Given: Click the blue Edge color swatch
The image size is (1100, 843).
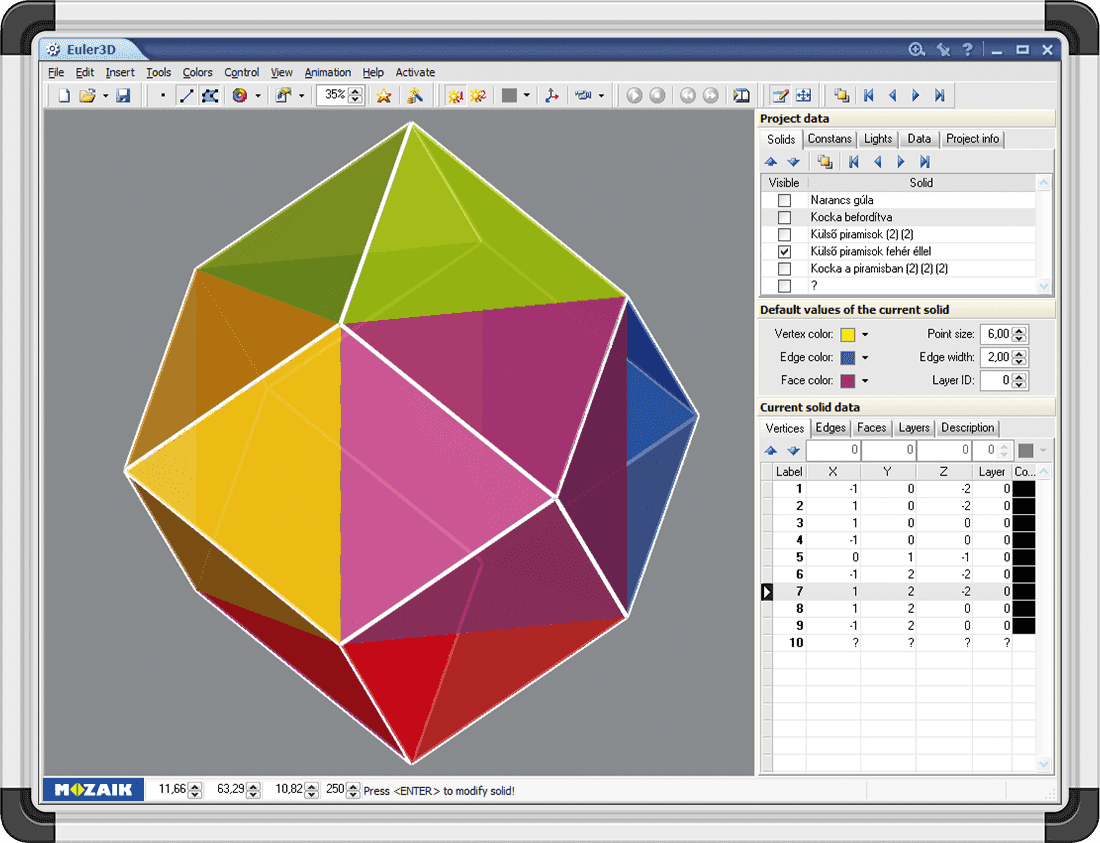Looking at the screenshot, I should [x=848, y=358].
